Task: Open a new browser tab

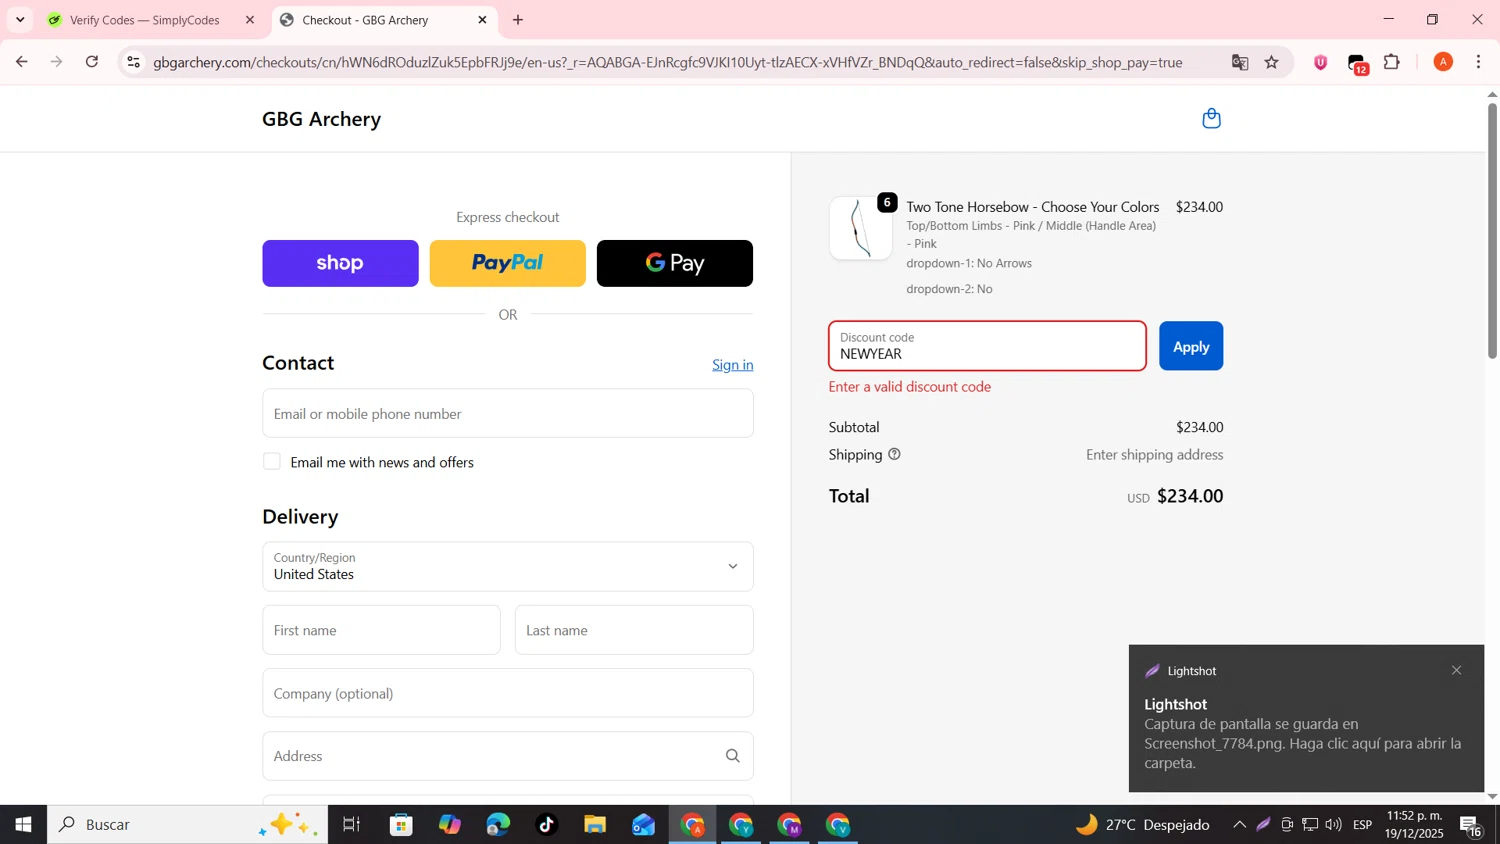Action: click(518, 20)
